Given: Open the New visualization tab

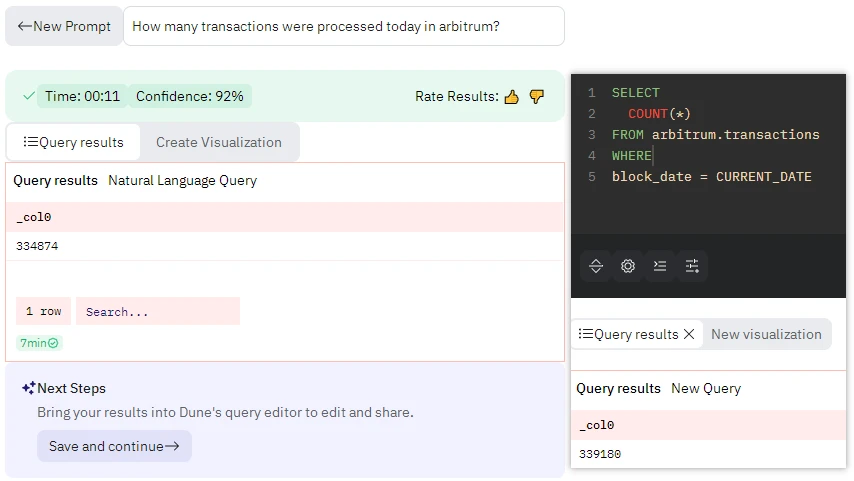Looking at the screenshot, I should click(766, 335).
